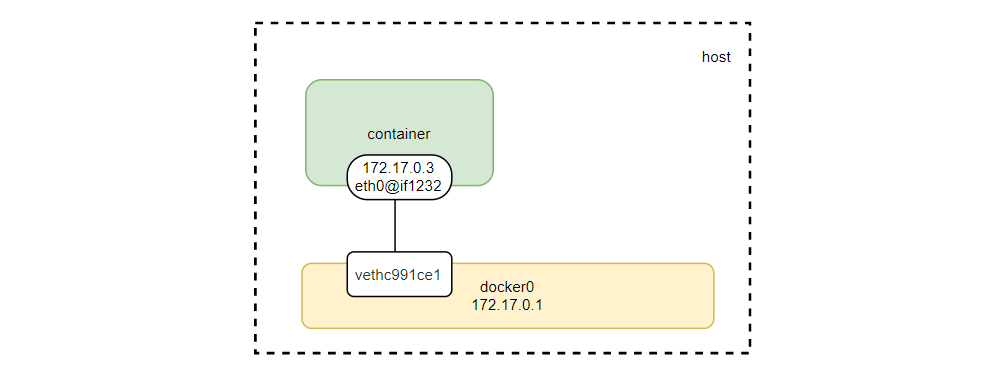Image resolution: width=1007 pixels, height=368 pixels.
Task: Select the white vethc991ce1 box outline
Action: pos(399,274)
